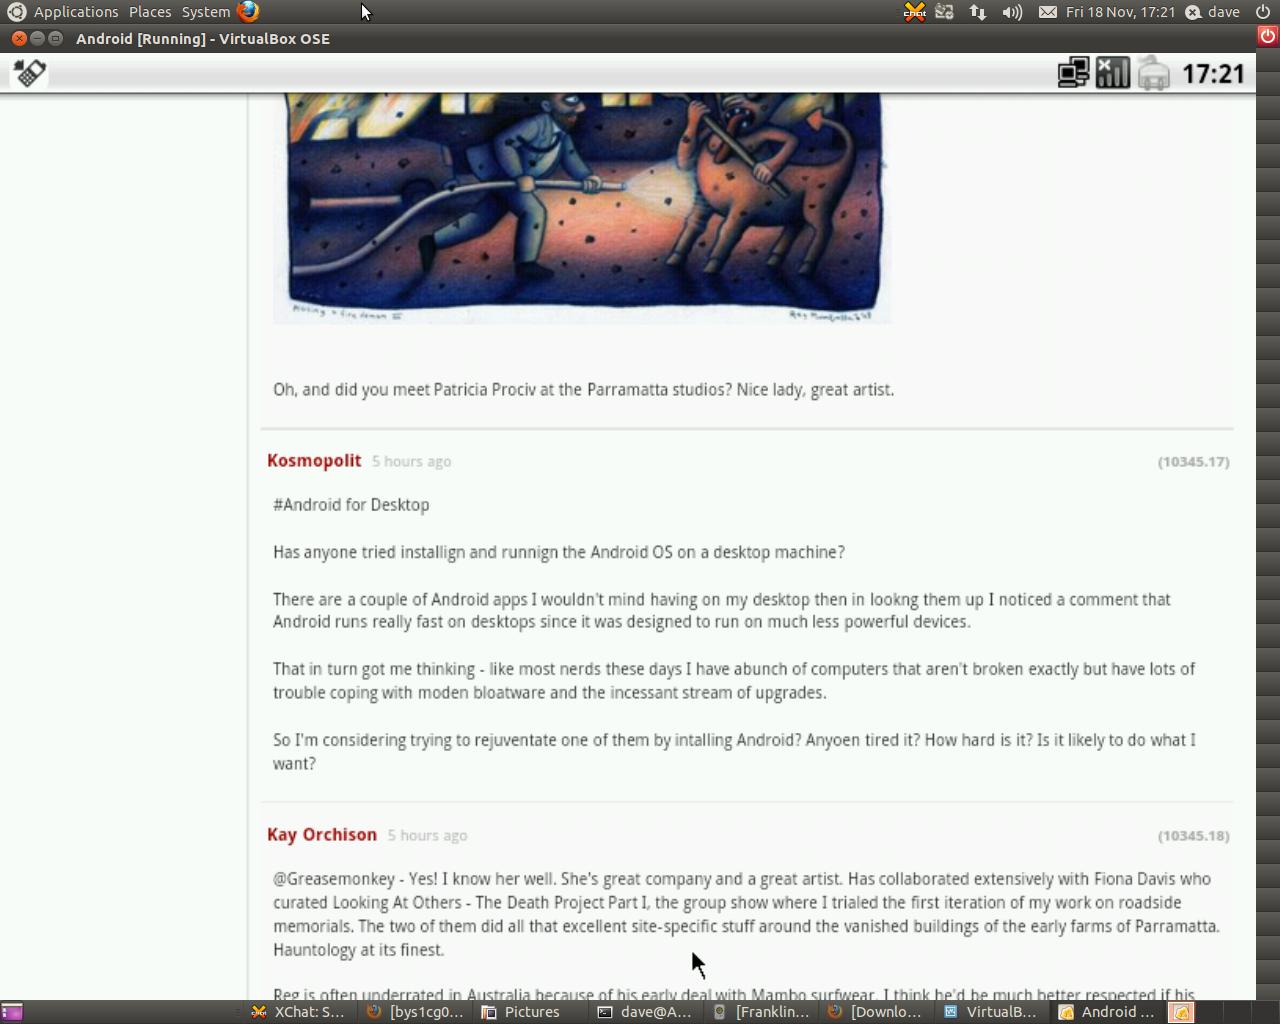Open the network connections indicator

(x=978, y=12)
